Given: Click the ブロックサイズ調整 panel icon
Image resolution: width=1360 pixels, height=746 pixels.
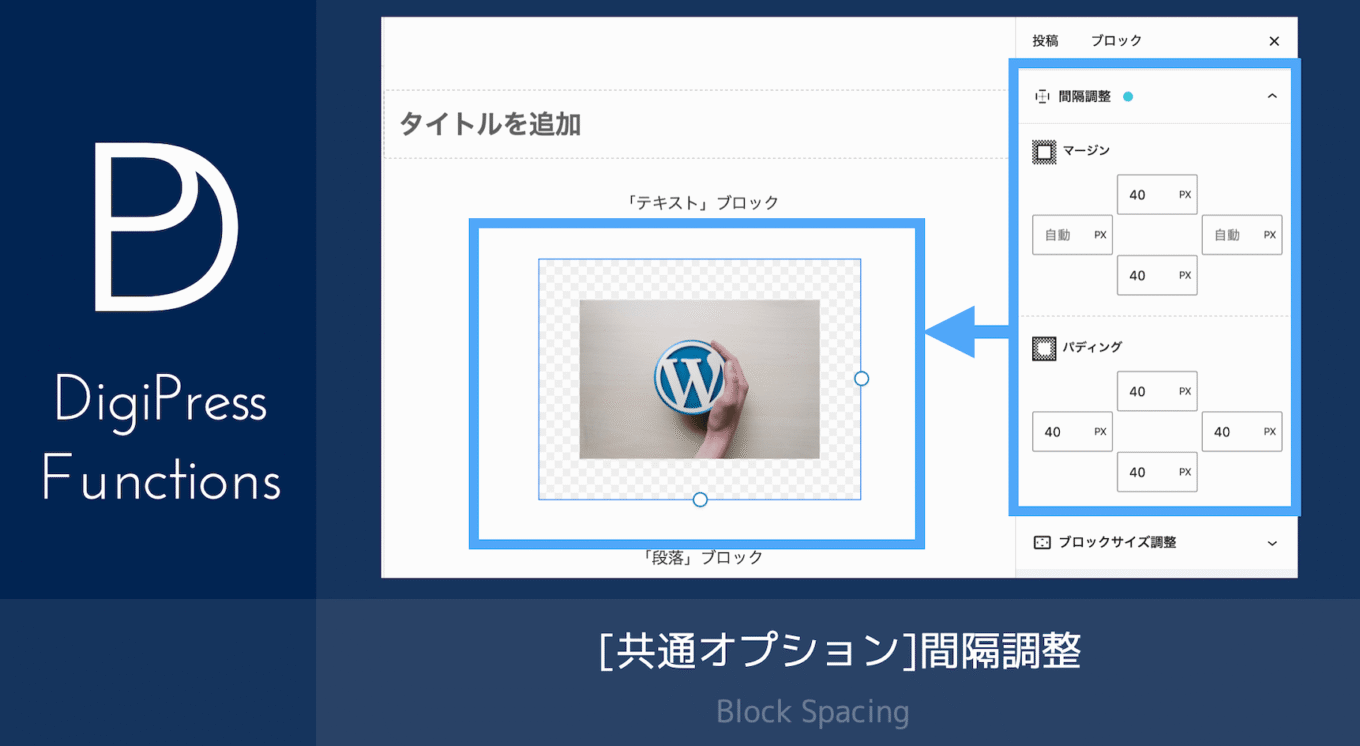Looking at the screenshot, I should [1042, 543].
